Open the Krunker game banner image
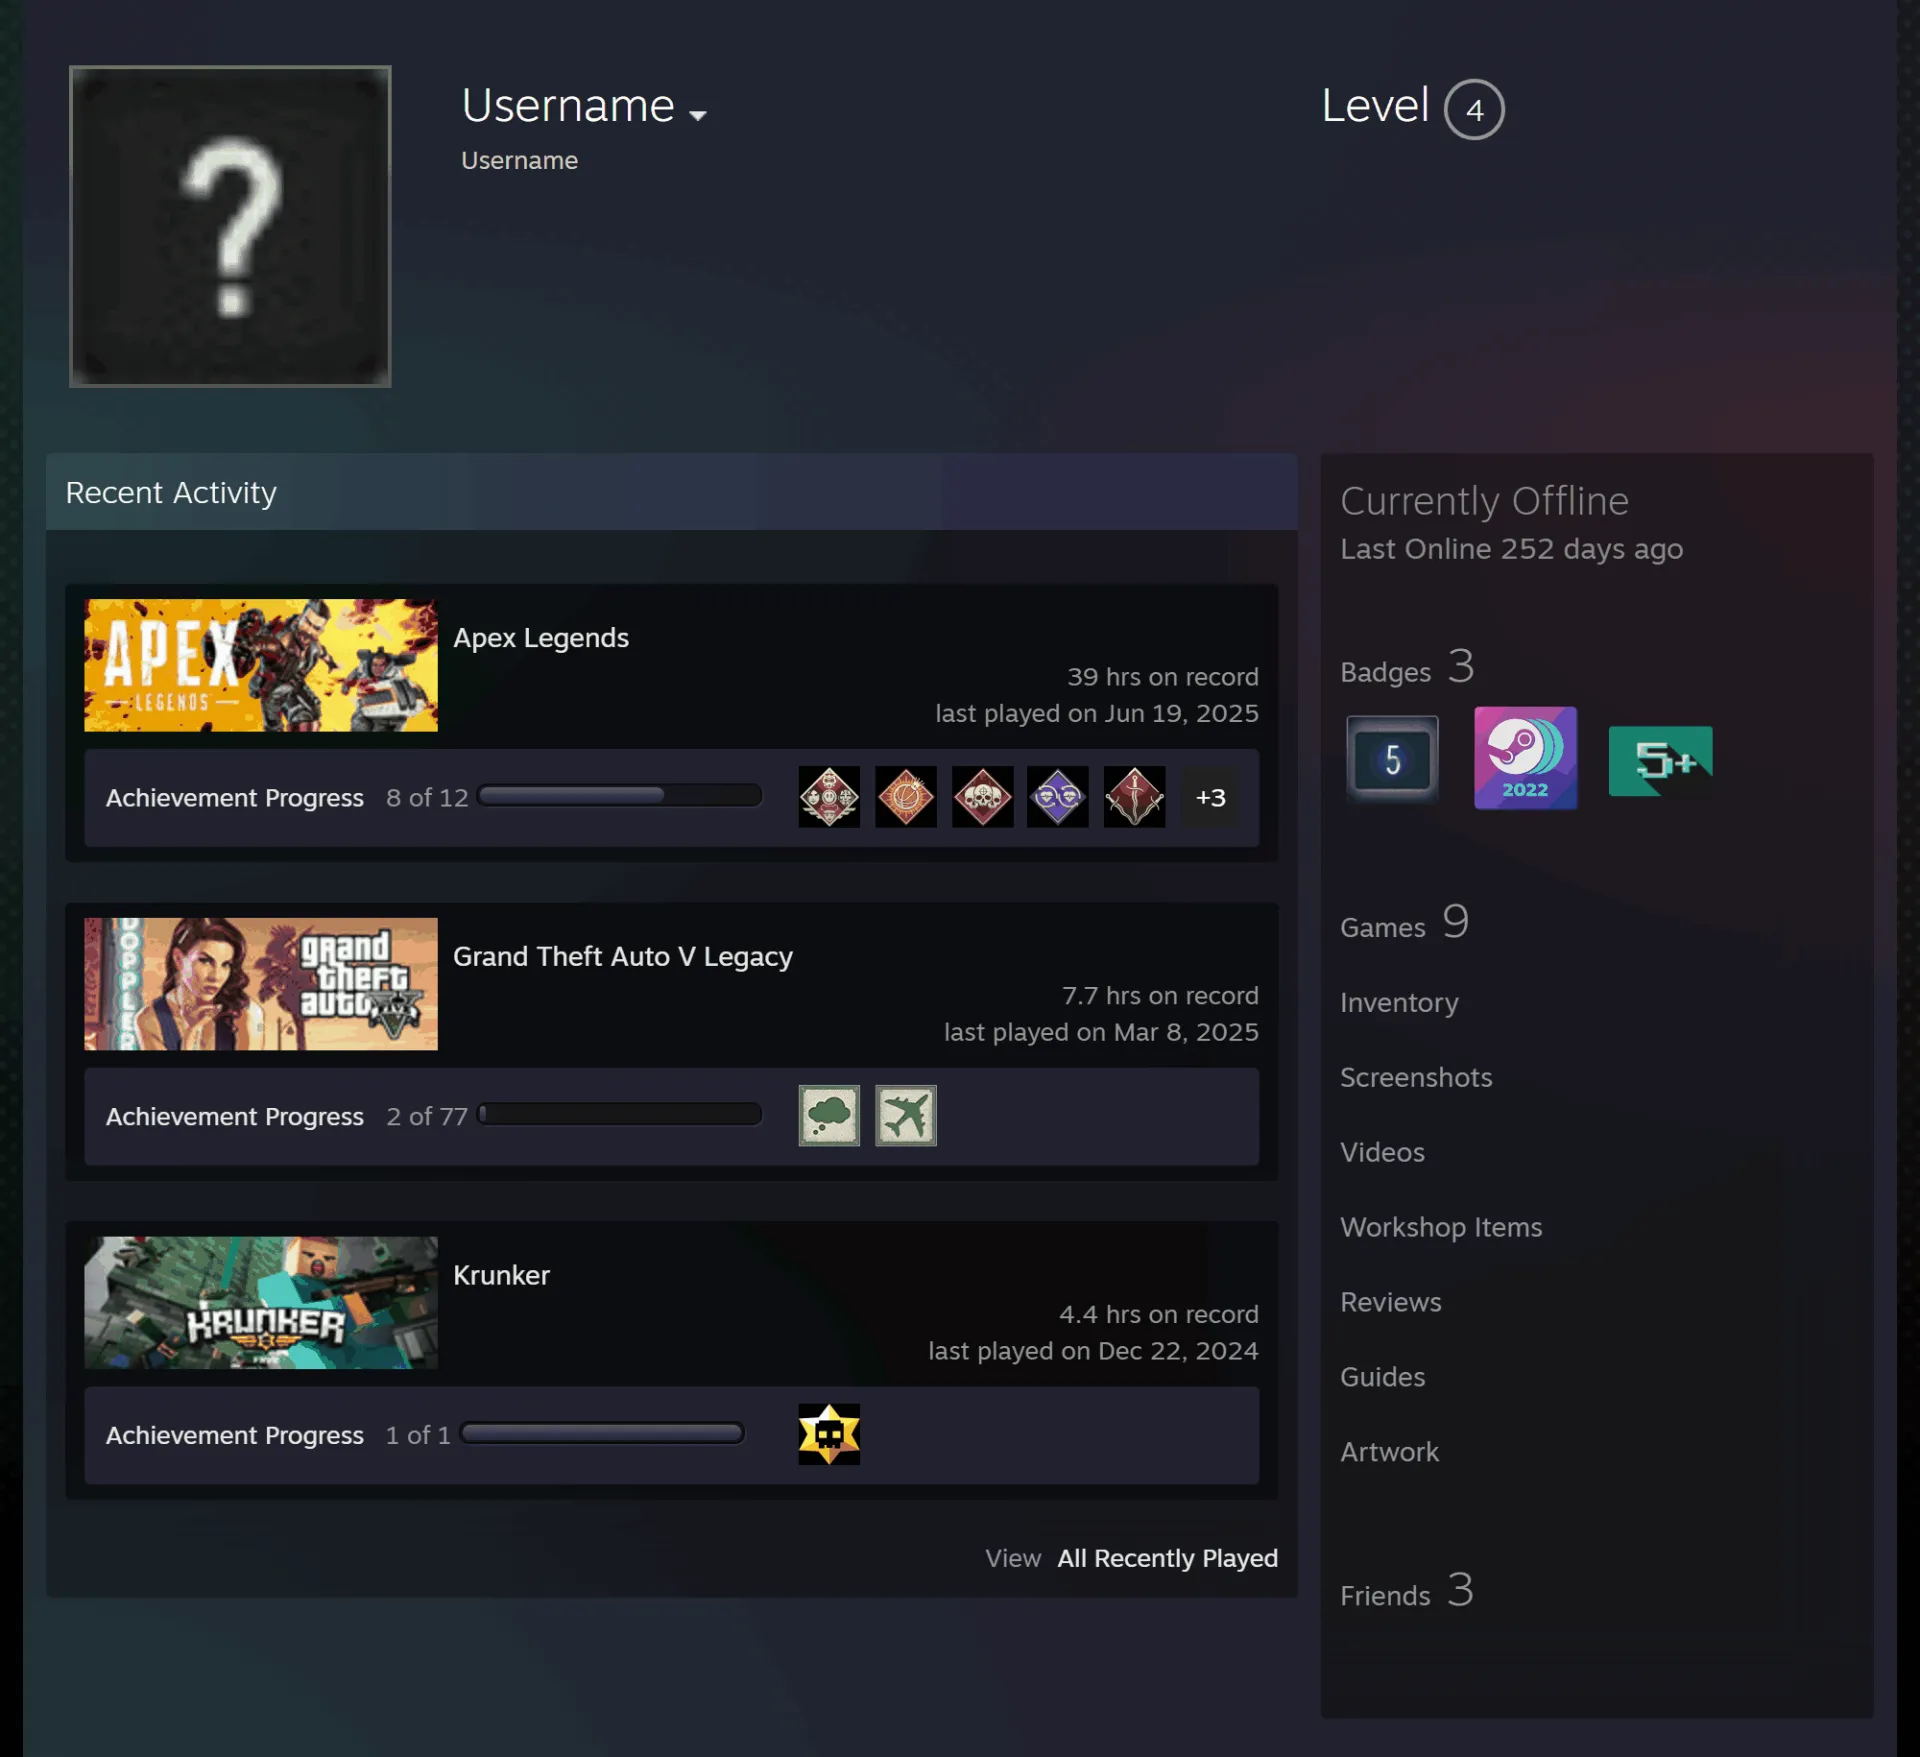 261,1302
